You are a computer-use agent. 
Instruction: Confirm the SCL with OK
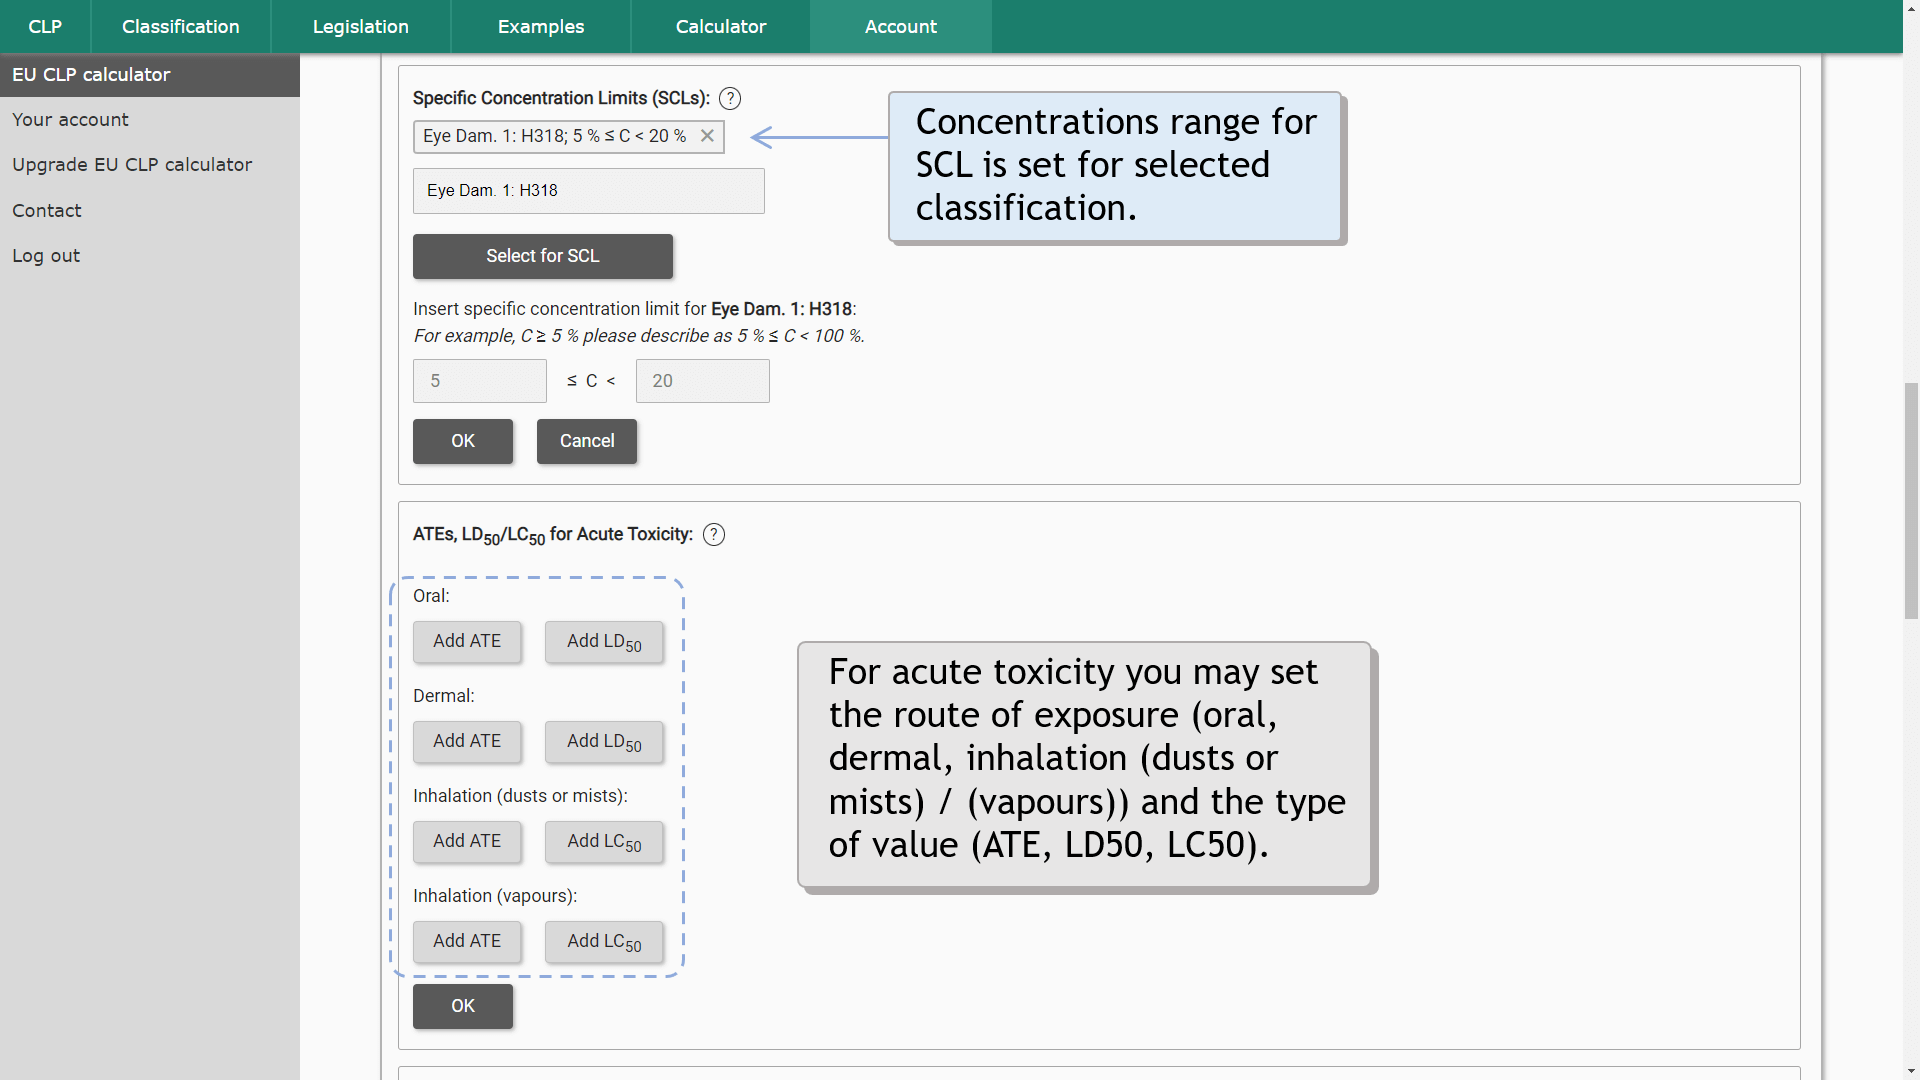tap(463, 441)
